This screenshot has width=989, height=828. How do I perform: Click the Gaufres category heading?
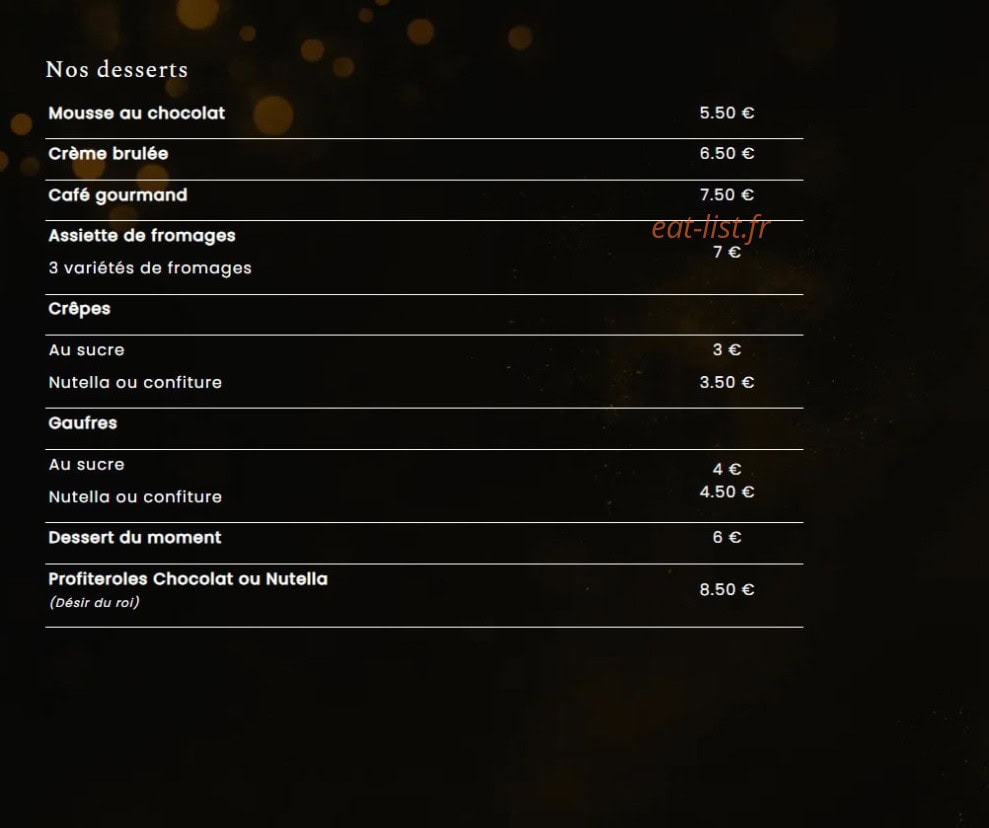[83, 423]
